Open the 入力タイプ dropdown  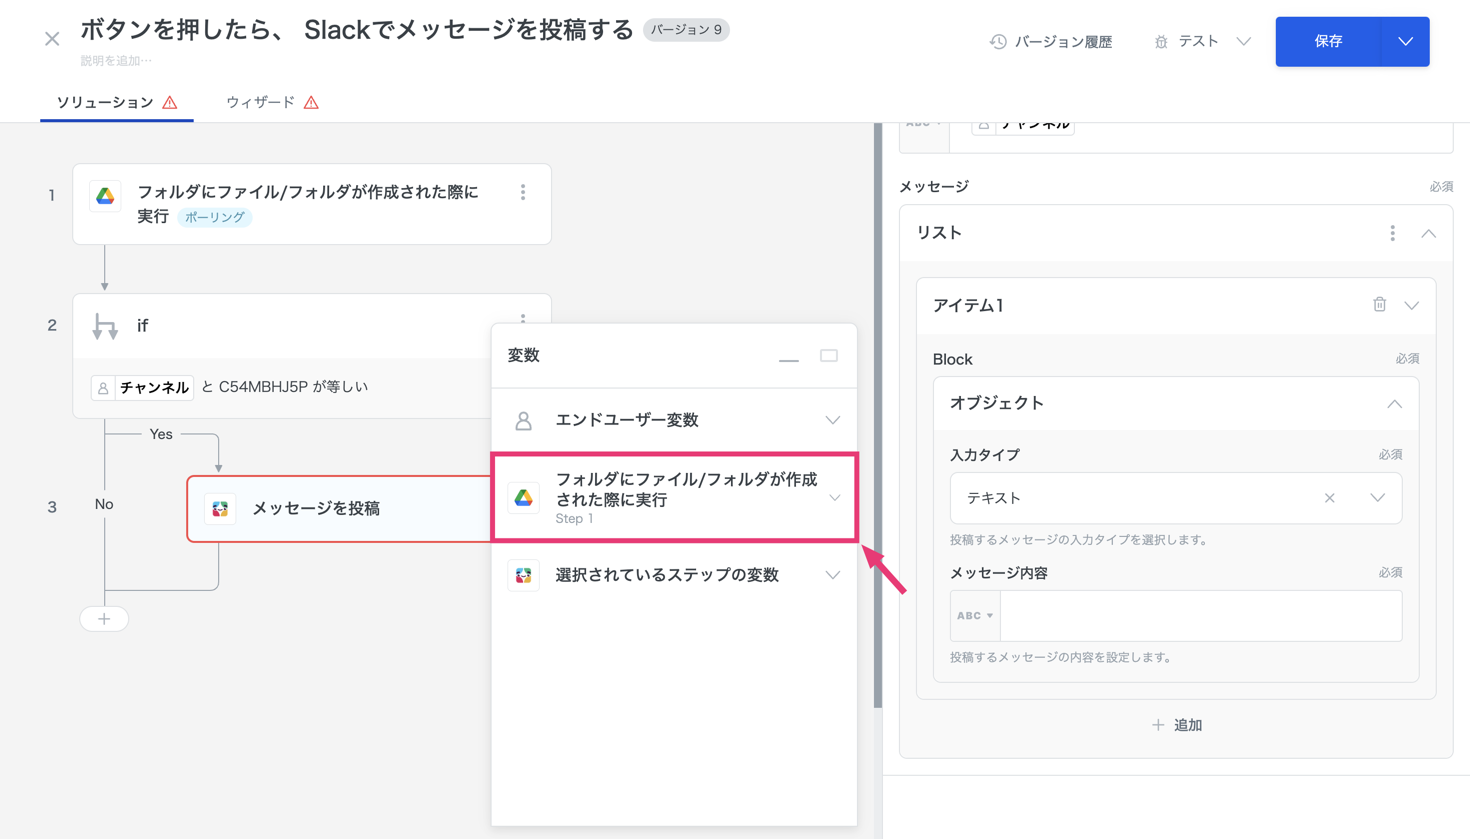point(1377,498)
